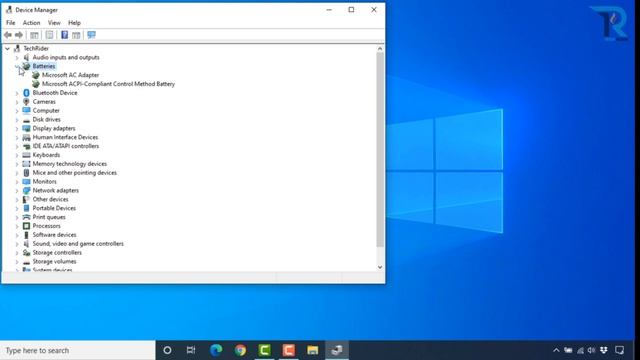
Task: Click the ACPI-Compliant Control Method Battery icon
Action: click(x=36, y=84)
